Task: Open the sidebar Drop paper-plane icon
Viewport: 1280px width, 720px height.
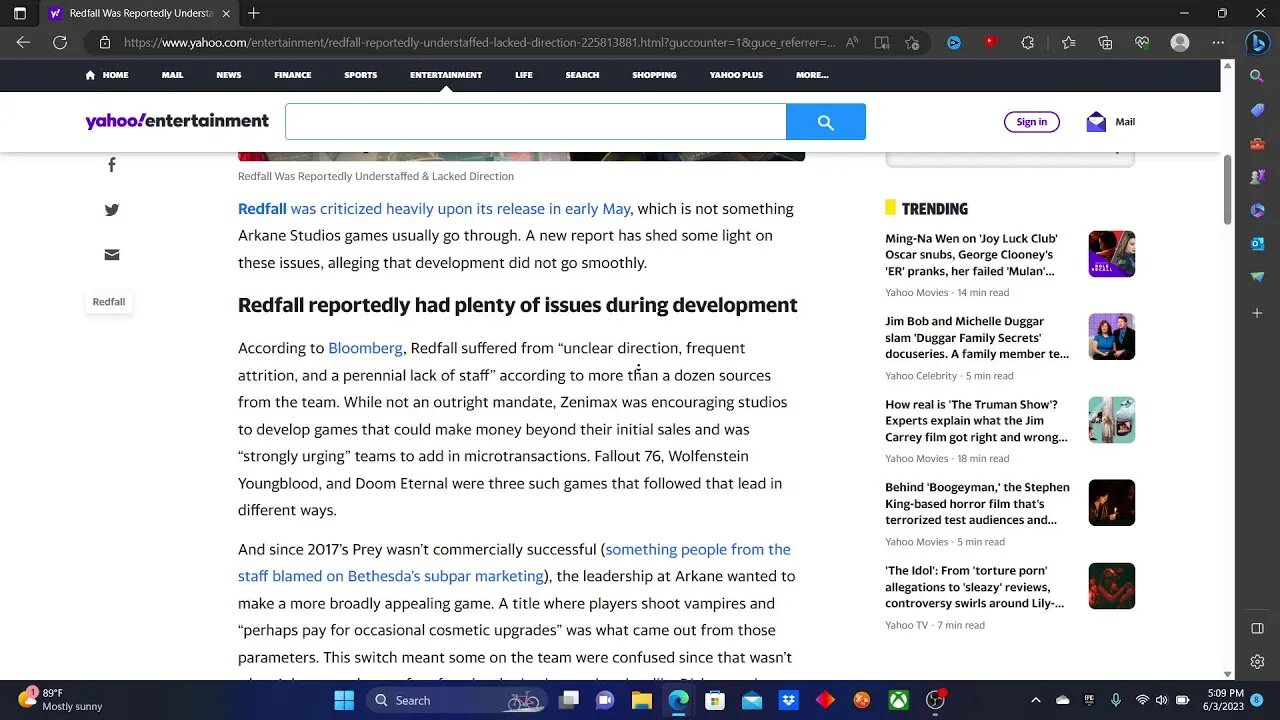Action: point(1257,277)
